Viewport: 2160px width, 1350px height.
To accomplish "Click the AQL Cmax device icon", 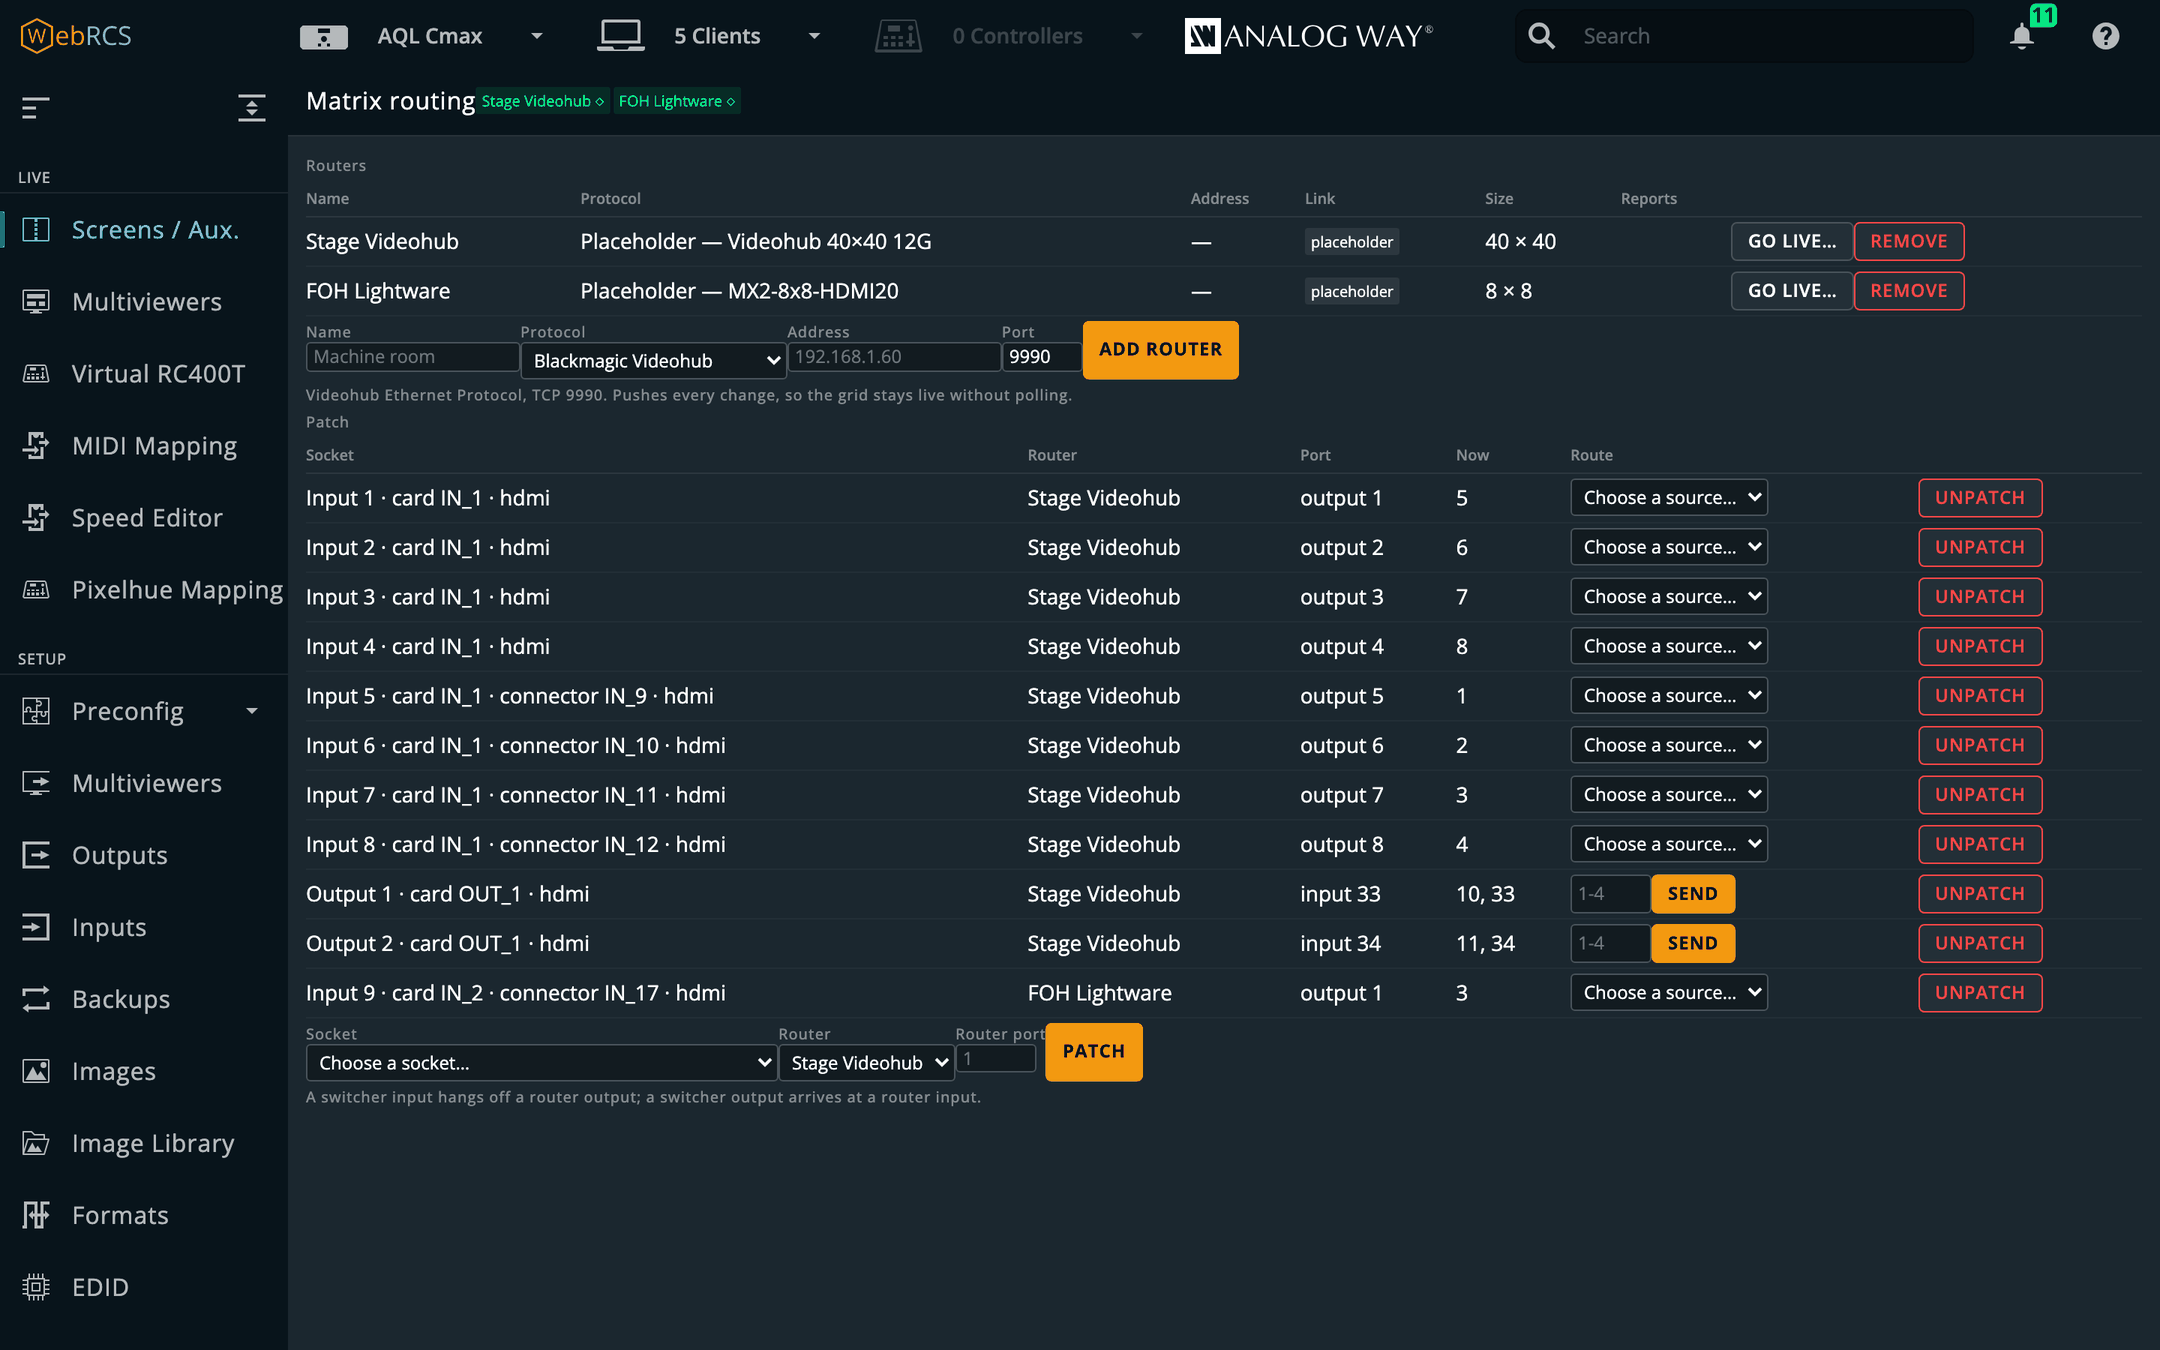I will coord(323,37).
